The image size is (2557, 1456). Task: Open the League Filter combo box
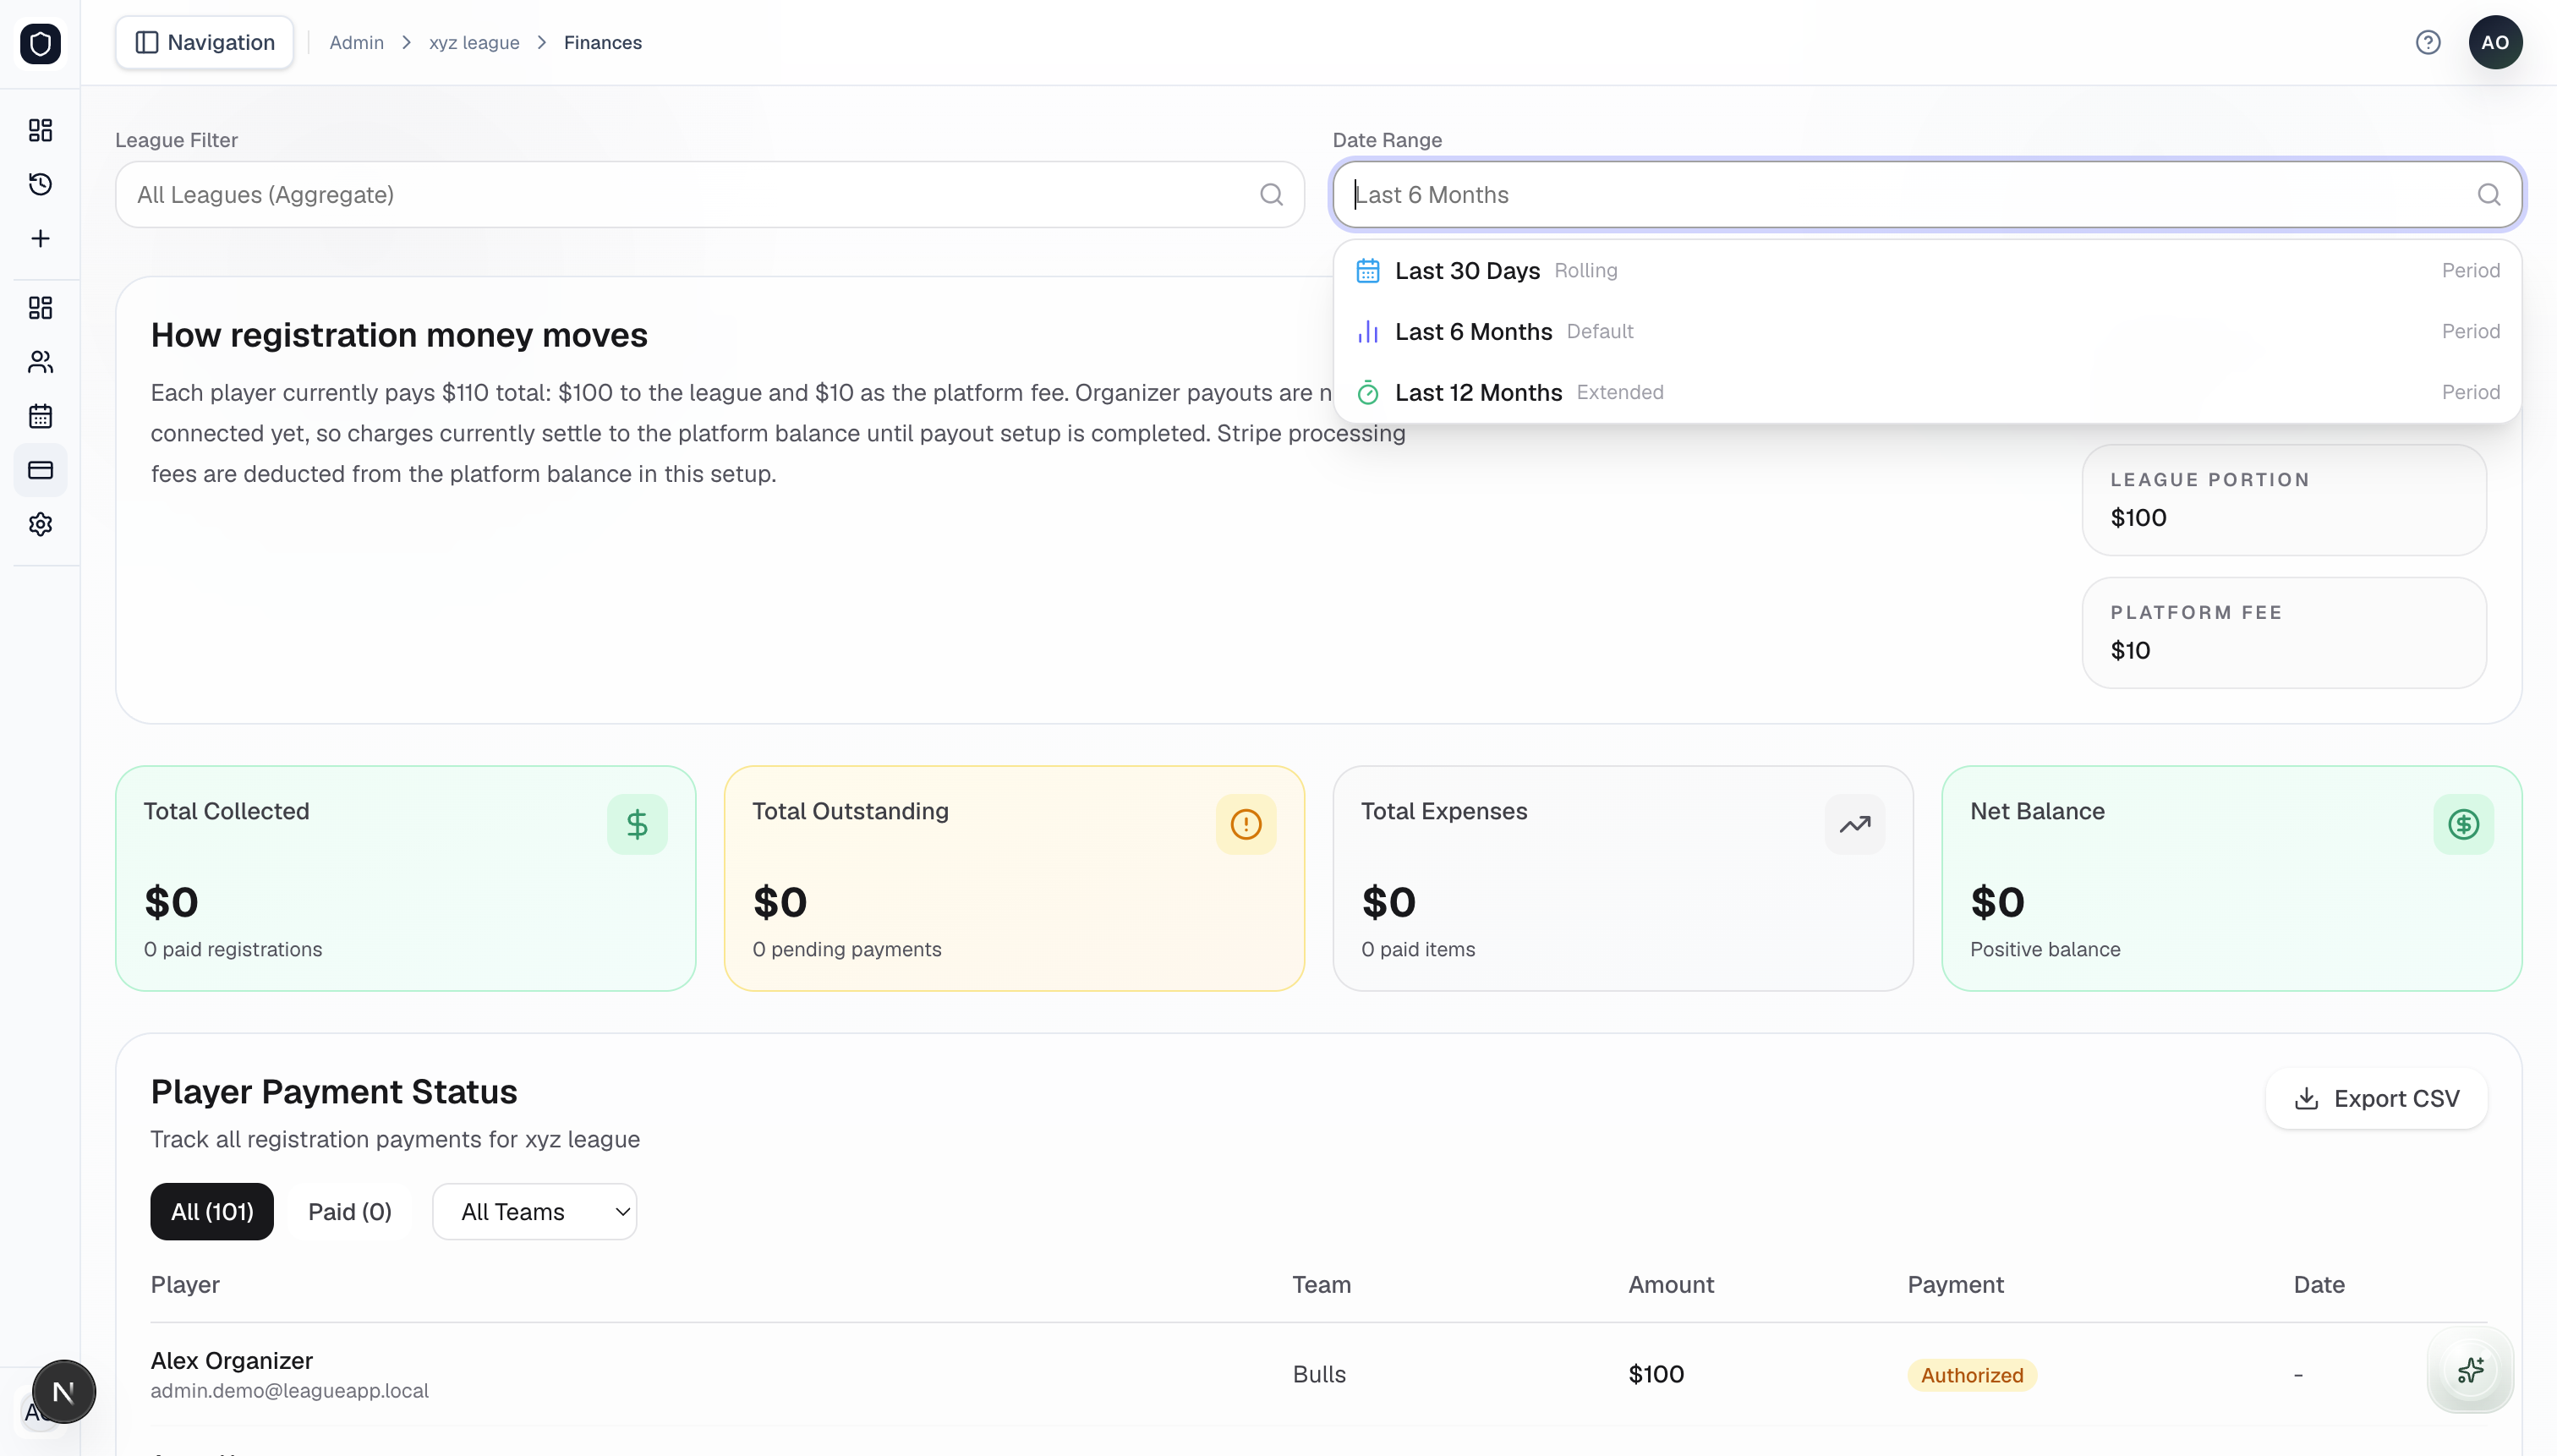click(x=709, y=194)
